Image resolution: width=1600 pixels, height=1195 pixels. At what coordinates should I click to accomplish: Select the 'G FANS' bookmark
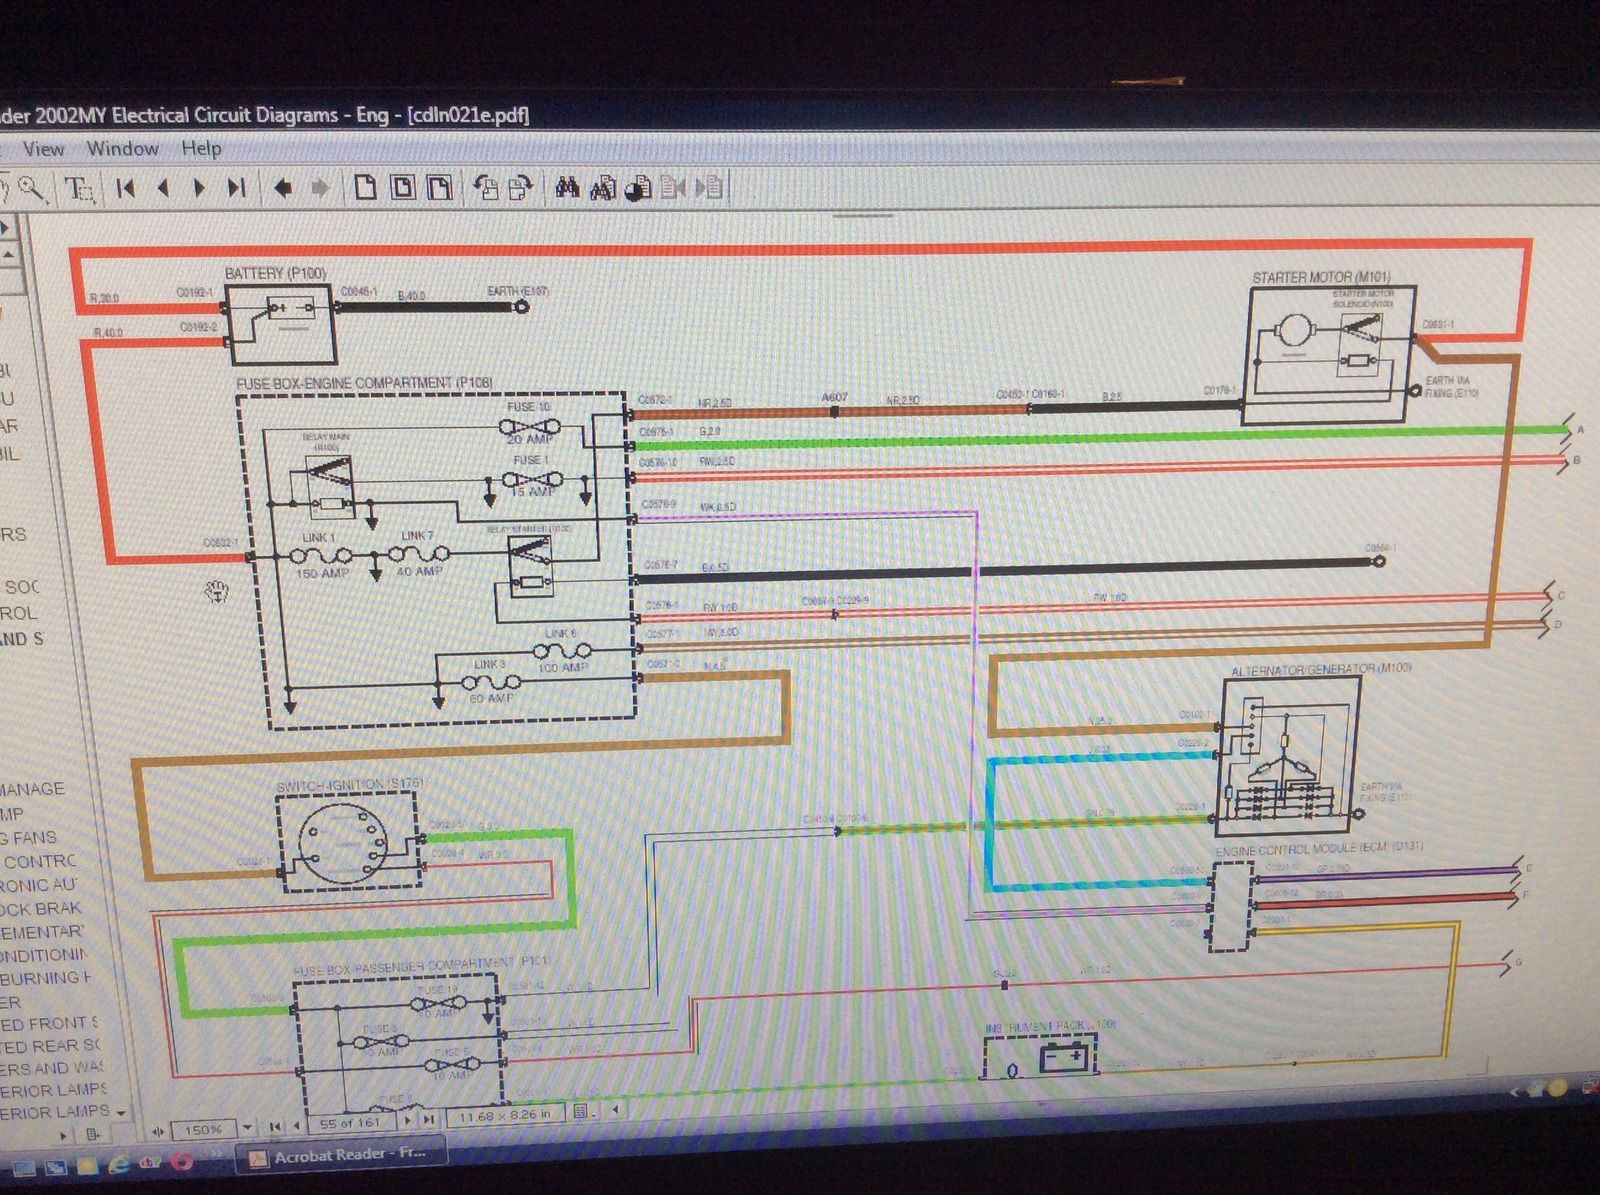click(30, 837)
